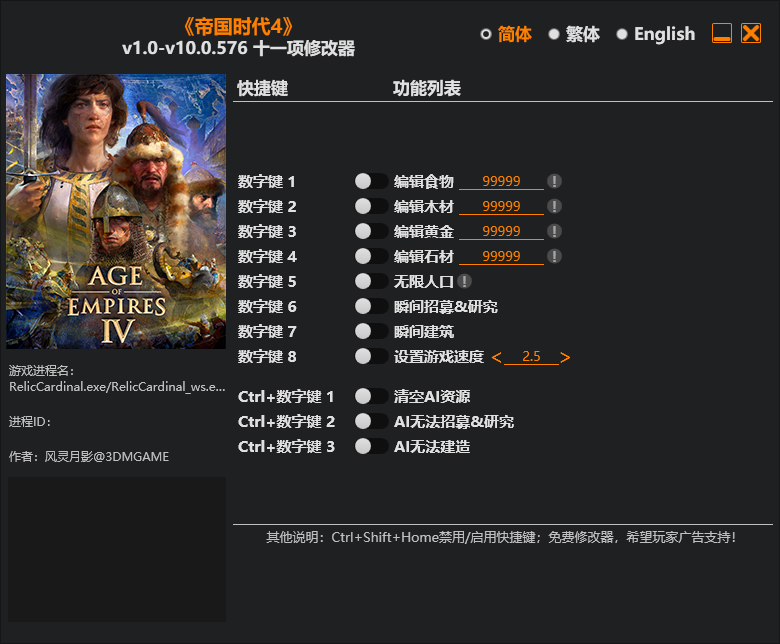Click the 编辑食物 value field 99999
The width and height of the screenshot is (780, 644).
[x=501, y=182]
